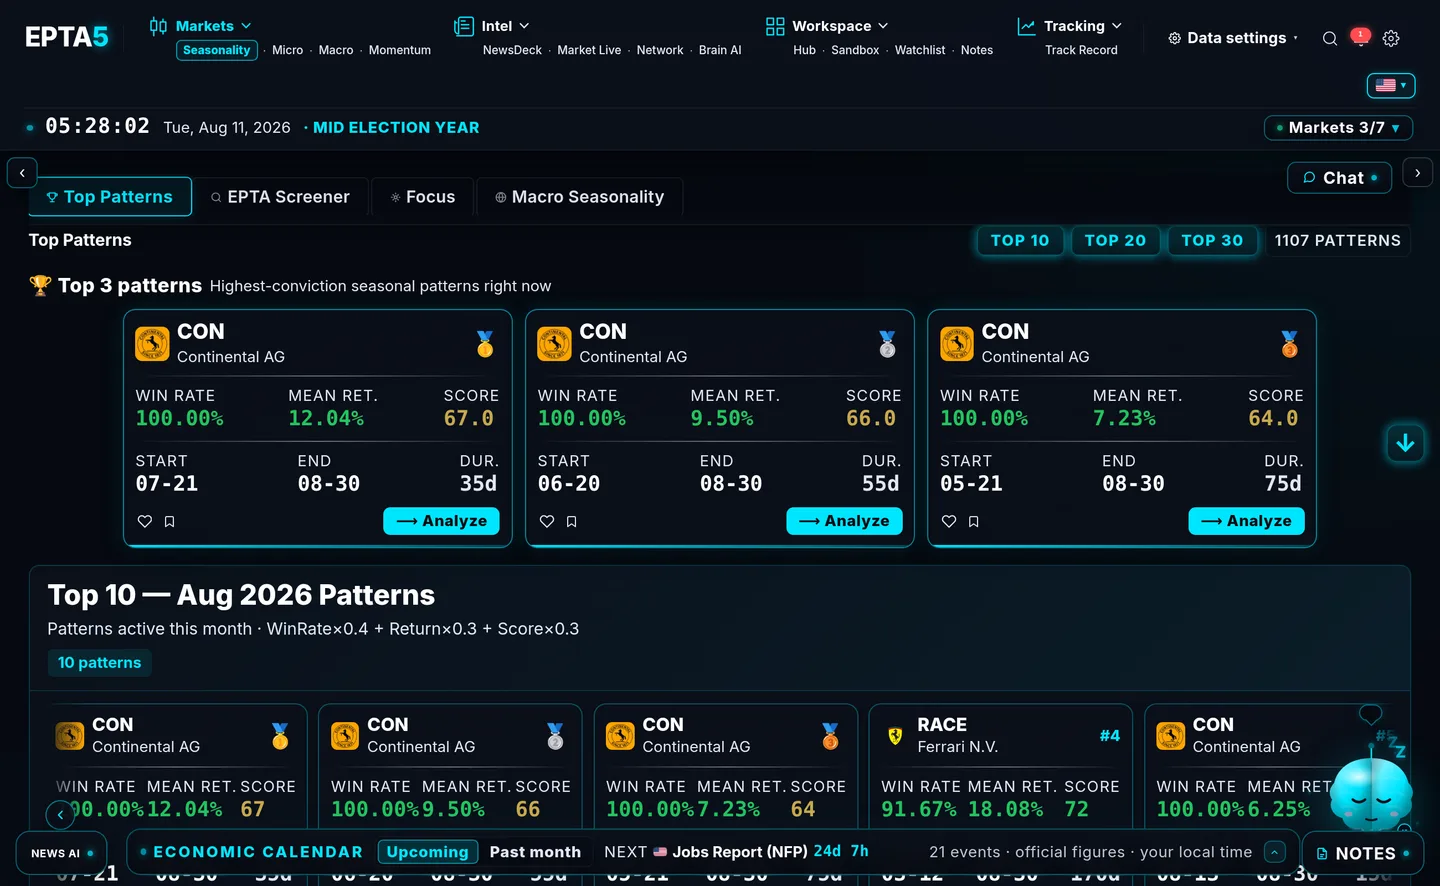Image resolution: width=1440 pixels, height=886 pixels.
Task: Open the notifications bell with red badge
Action: pos(1360,37)
